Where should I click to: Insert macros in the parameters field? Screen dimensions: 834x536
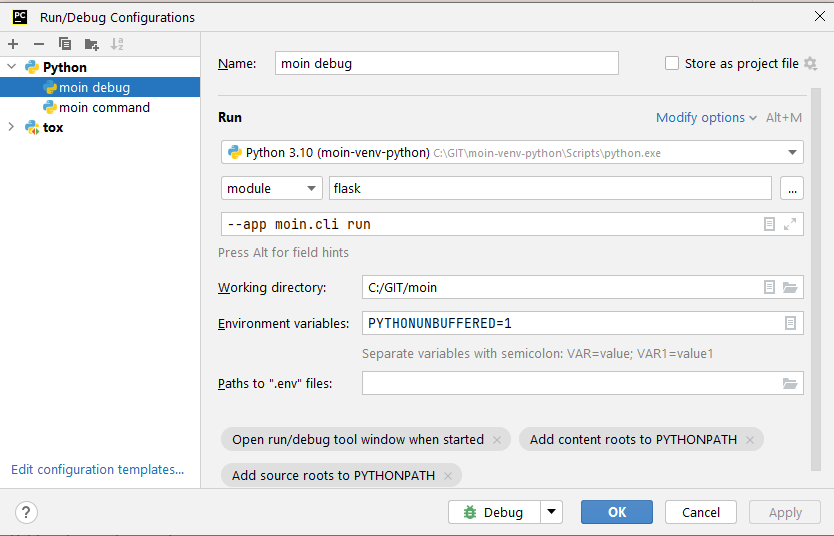point(769,224)
